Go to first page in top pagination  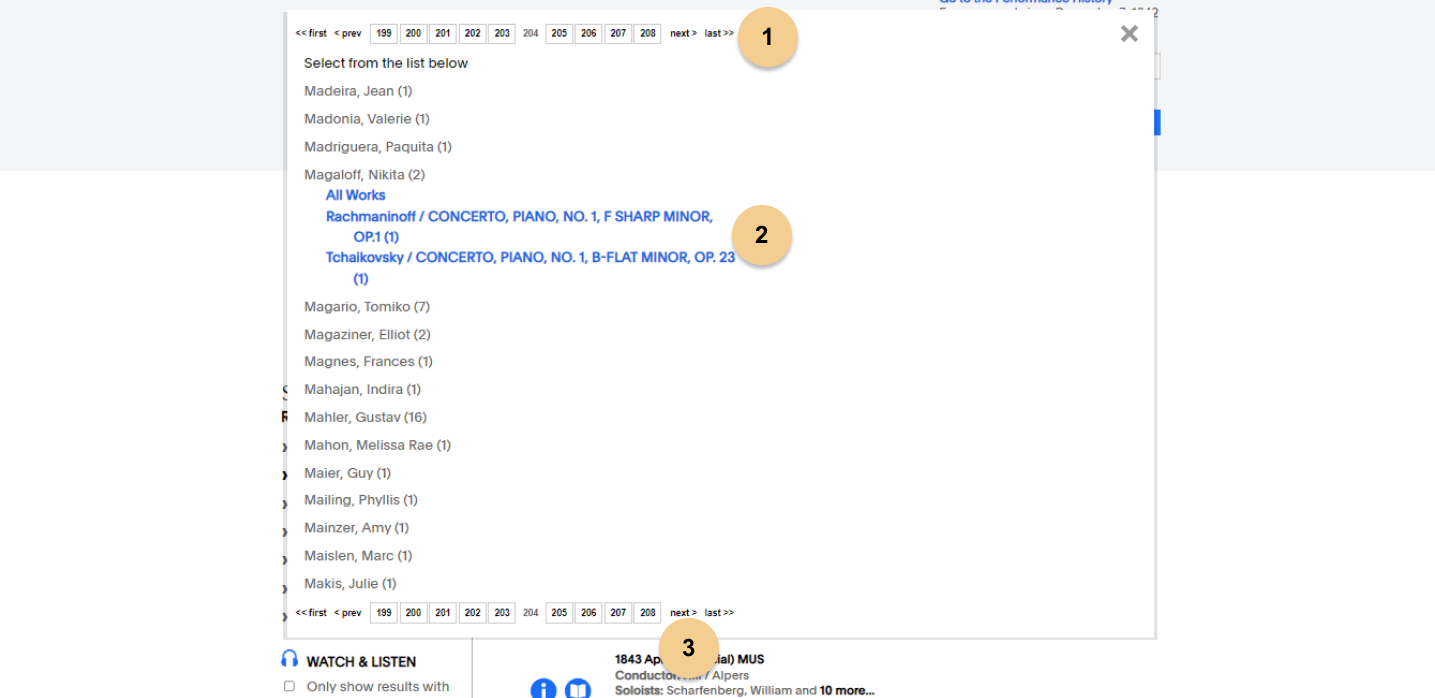(x=311, y=34)
